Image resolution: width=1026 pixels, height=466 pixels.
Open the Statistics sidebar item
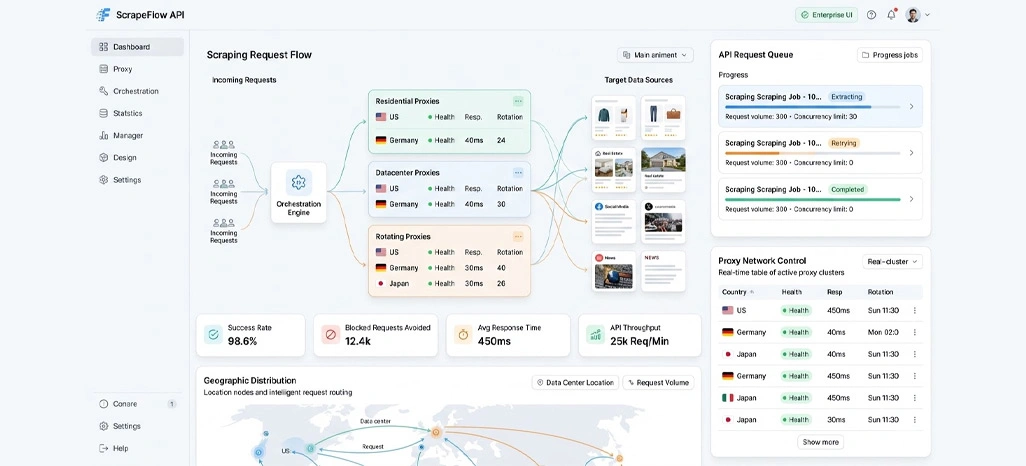pos(137,113)
